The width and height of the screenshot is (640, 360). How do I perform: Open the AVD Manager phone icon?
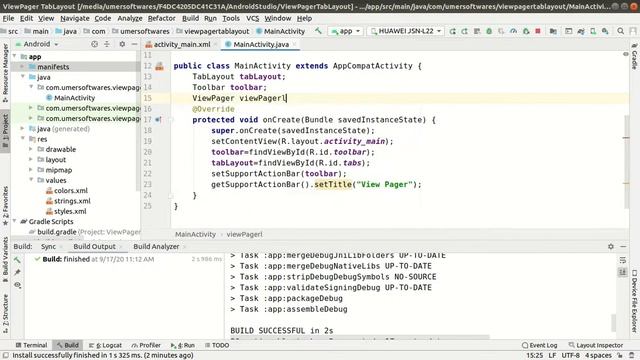tap(593, 31)
